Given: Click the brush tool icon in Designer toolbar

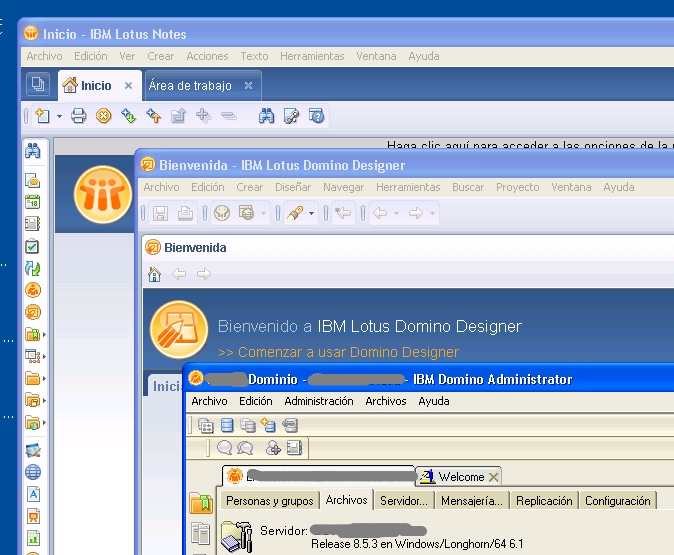Looking at the screenshot, I should click(295, 213).
